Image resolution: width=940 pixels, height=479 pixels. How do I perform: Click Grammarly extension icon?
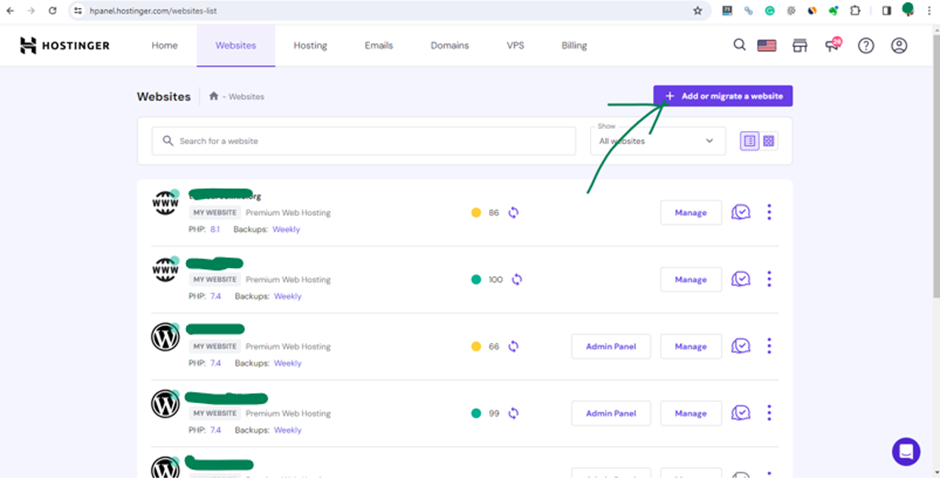coord(769,11)
